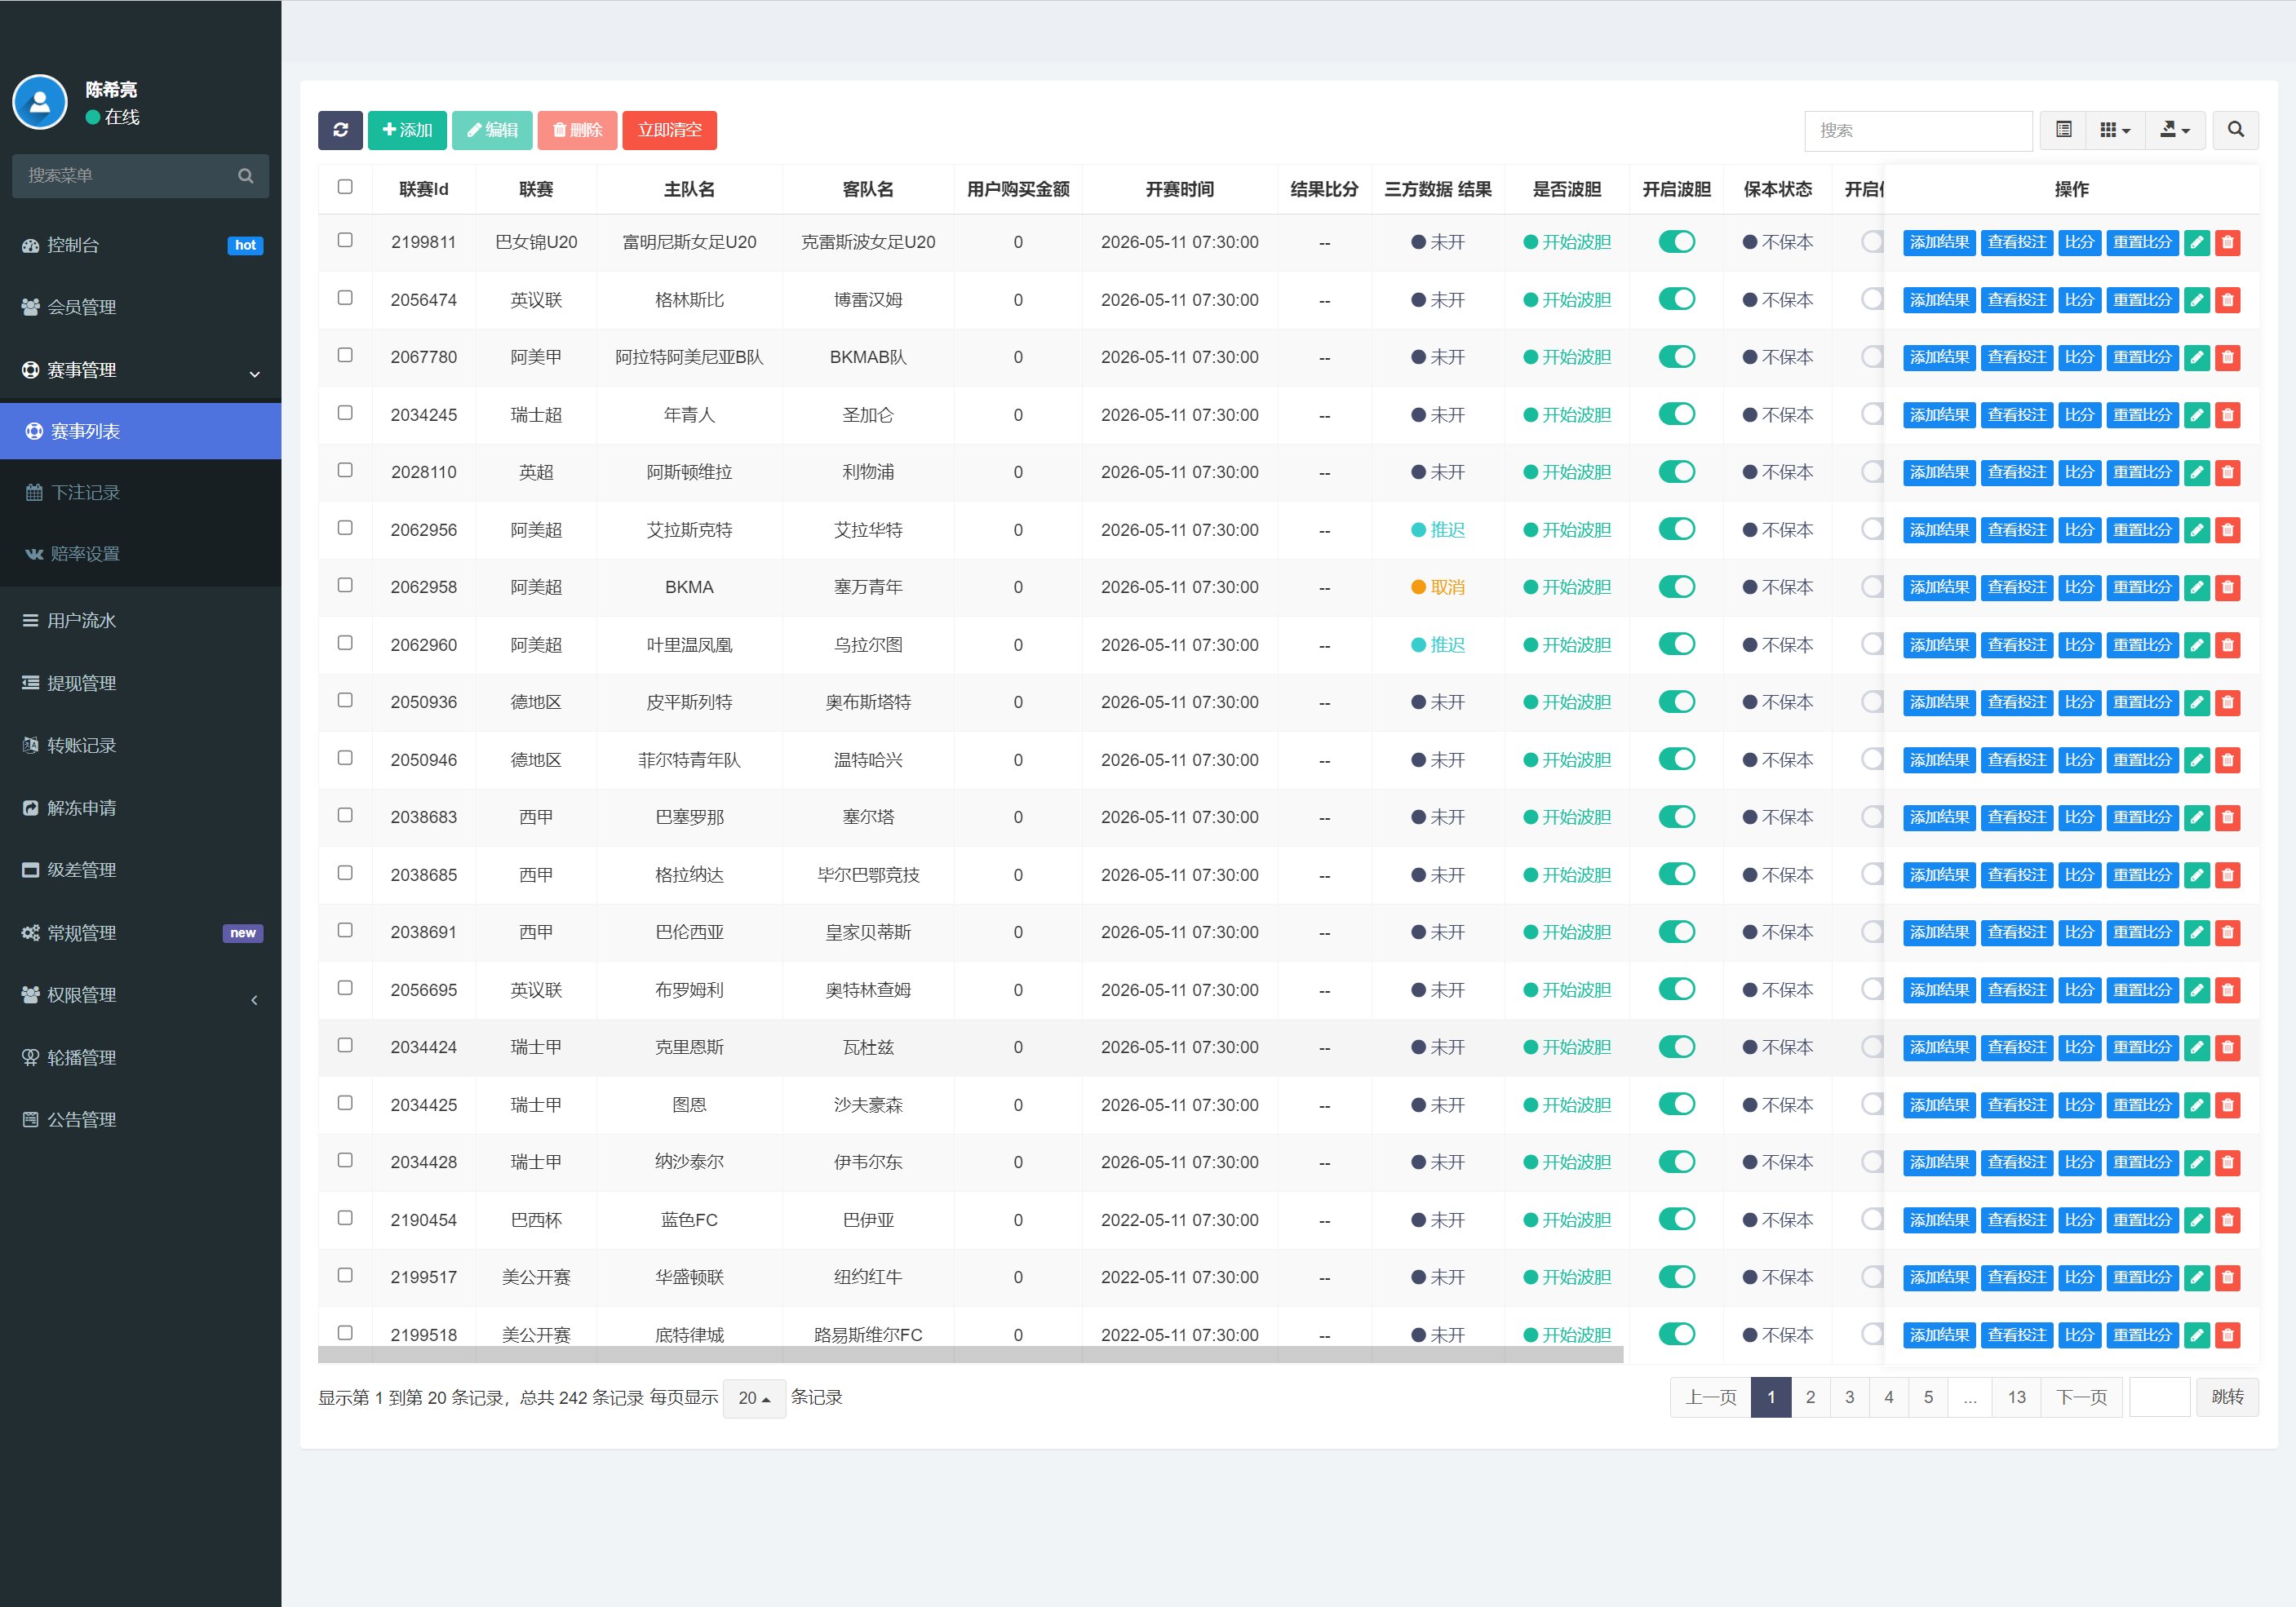Screen dimensions: 2296x1607
Task: Click the green 添加 button
Action: (407, 130)
